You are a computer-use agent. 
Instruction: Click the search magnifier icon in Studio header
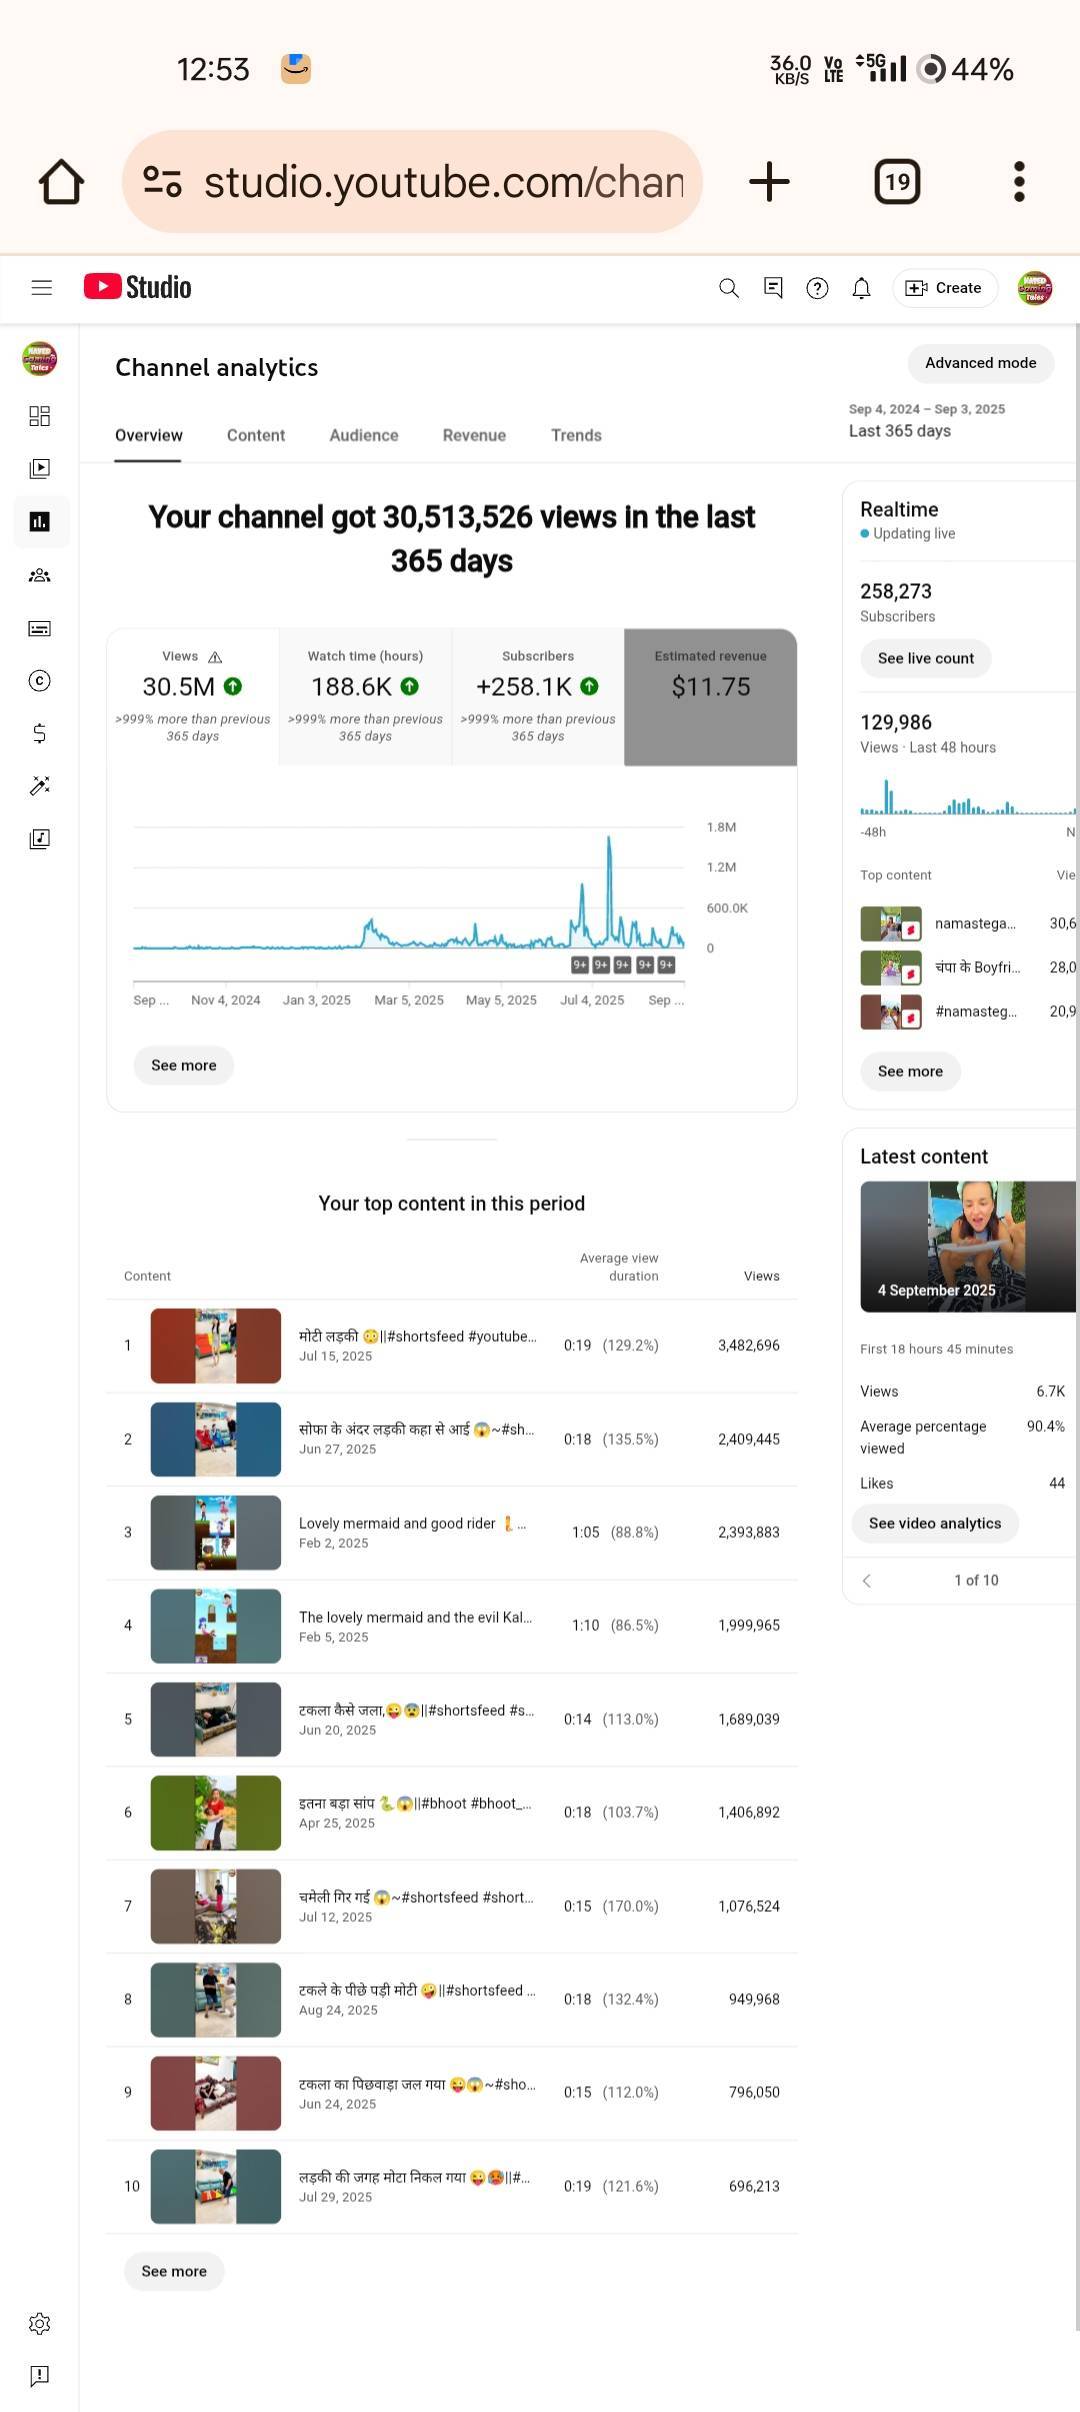[729, 288]
